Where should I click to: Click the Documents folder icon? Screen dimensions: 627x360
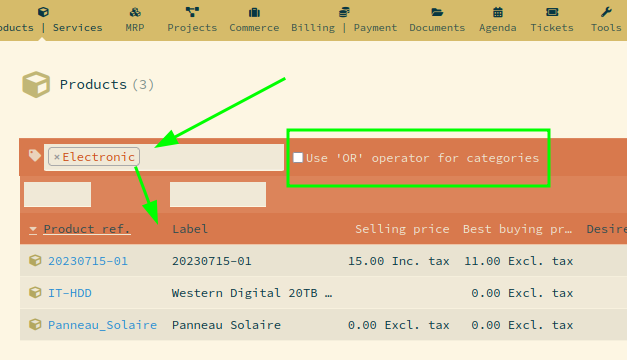437,12
